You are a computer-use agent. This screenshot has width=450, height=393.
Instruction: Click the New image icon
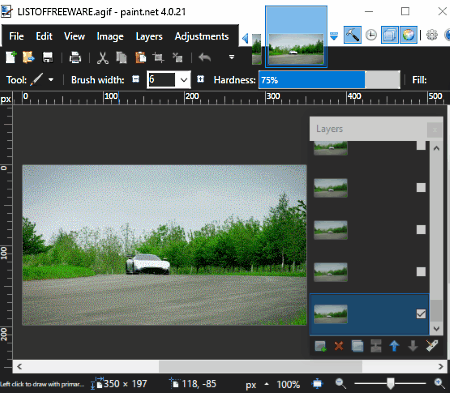pos(11,57)
